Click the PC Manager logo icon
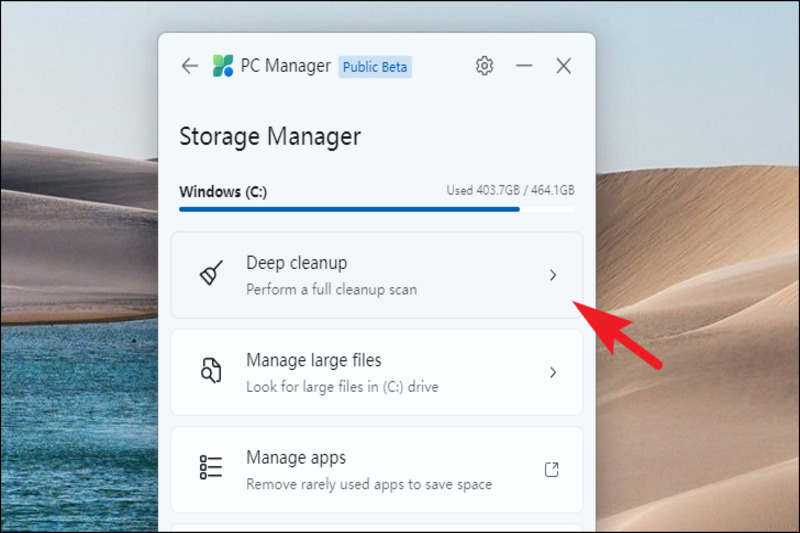 [222, 66]
